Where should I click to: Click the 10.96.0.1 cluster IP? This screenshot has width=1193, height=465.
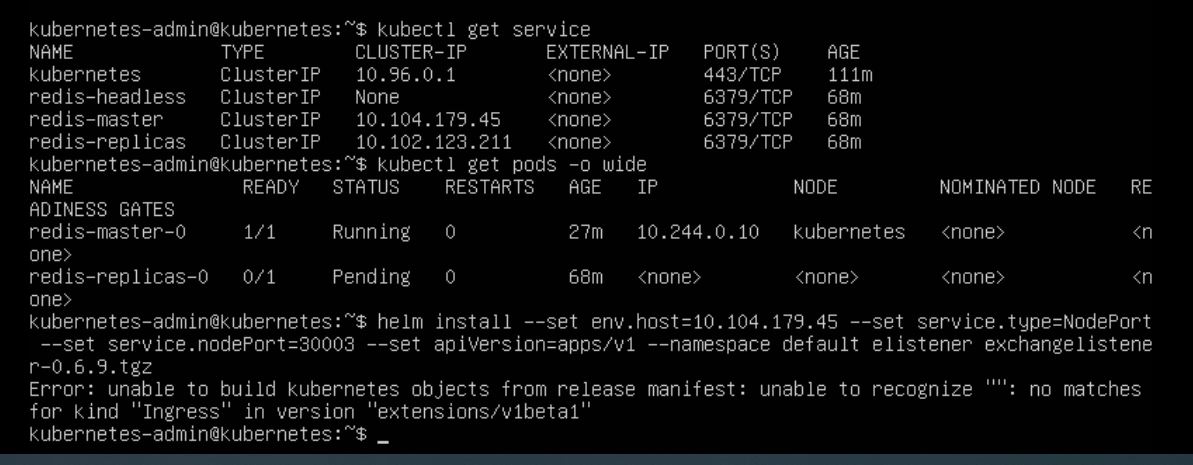pyautogui.click(x=406, y=75)
